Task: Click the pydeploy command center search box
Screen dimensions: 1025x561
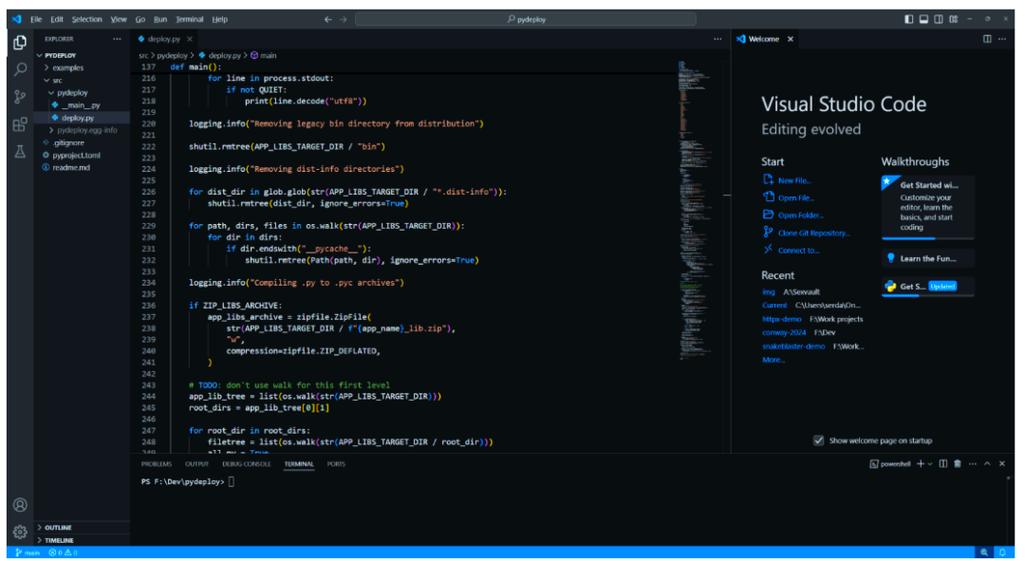Action: (525, 19)
